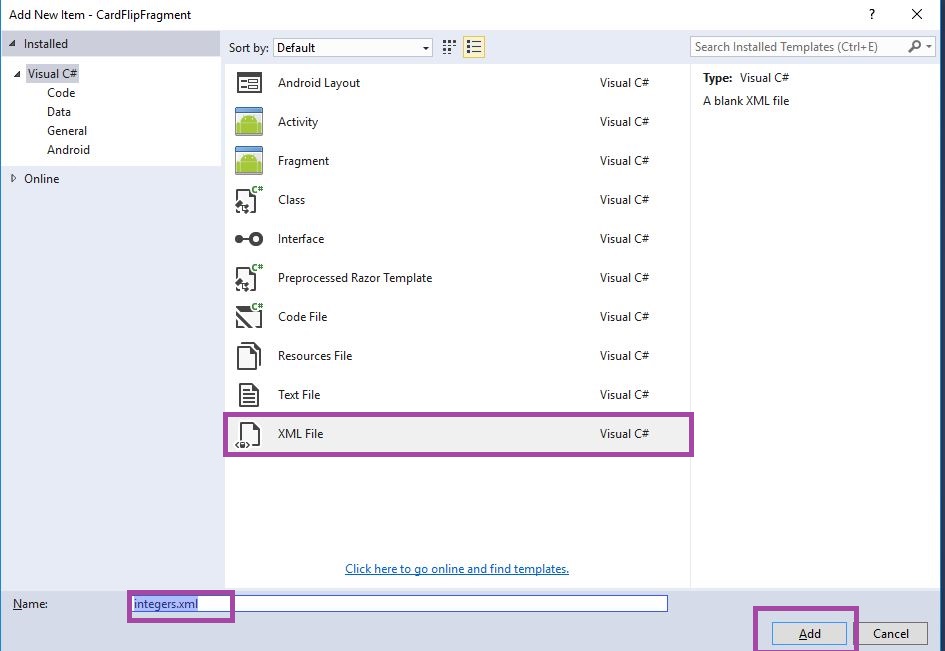The image size is (945, 651).
Task: Click the Text File template icon
Action: pyautogui.click(x=248, y=395)
